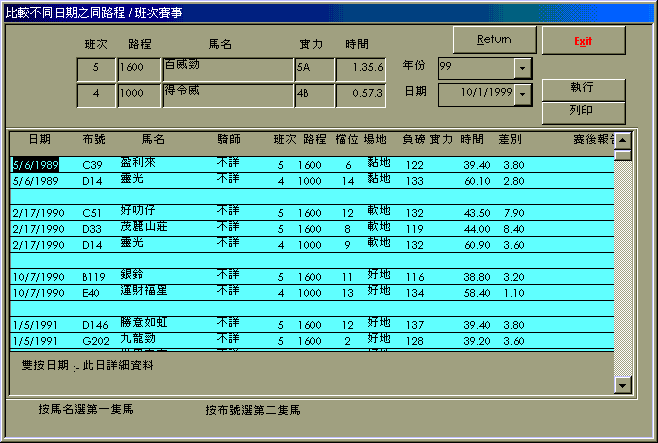Click label 按馬名選第一隻馬

click(86, 409)
